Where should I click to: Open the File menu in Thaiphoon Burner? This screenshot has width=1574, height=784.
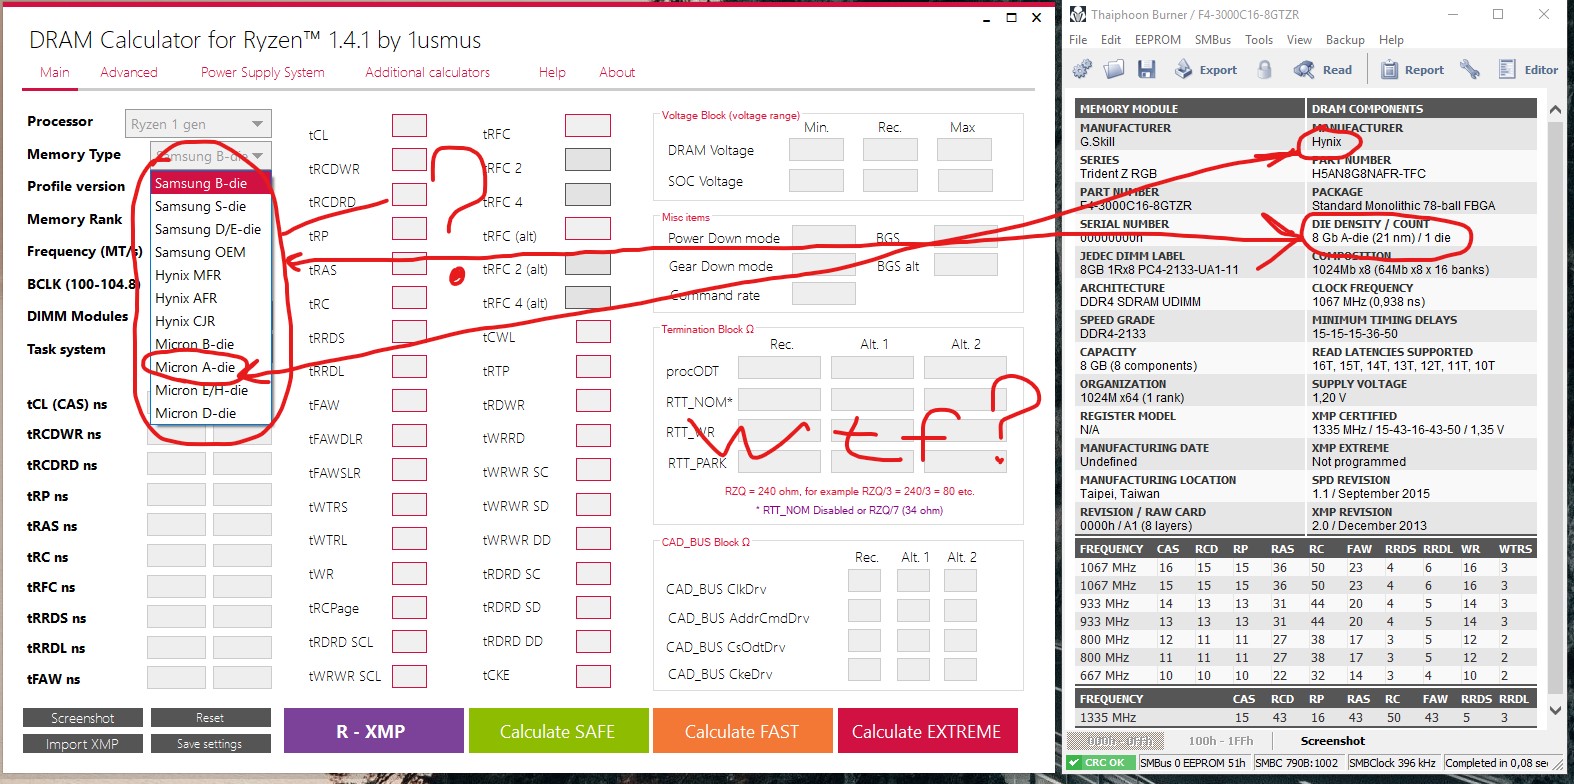[x=1078, y=40]
